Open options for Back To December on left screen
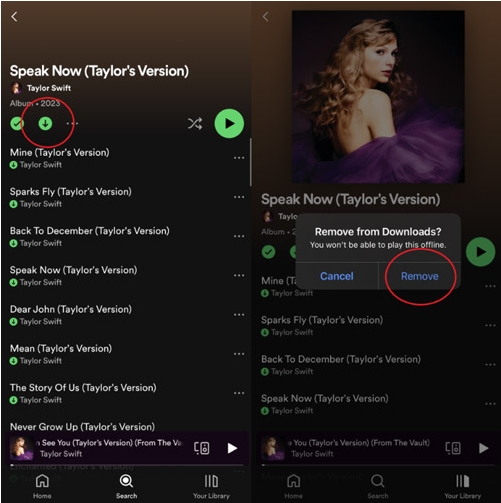 239,236
